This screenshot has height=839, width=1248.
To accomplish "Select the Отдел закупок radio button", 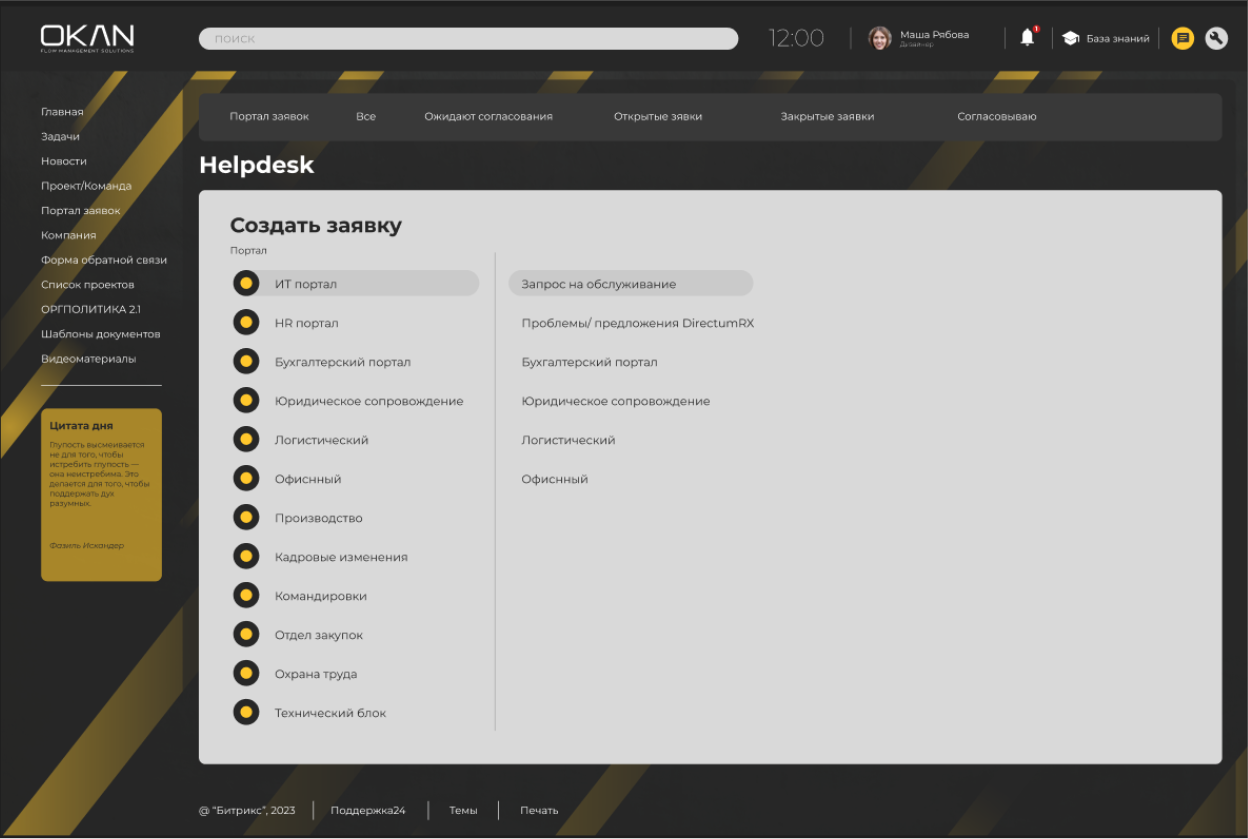I will pyautogui.click(x=246, y=635).
